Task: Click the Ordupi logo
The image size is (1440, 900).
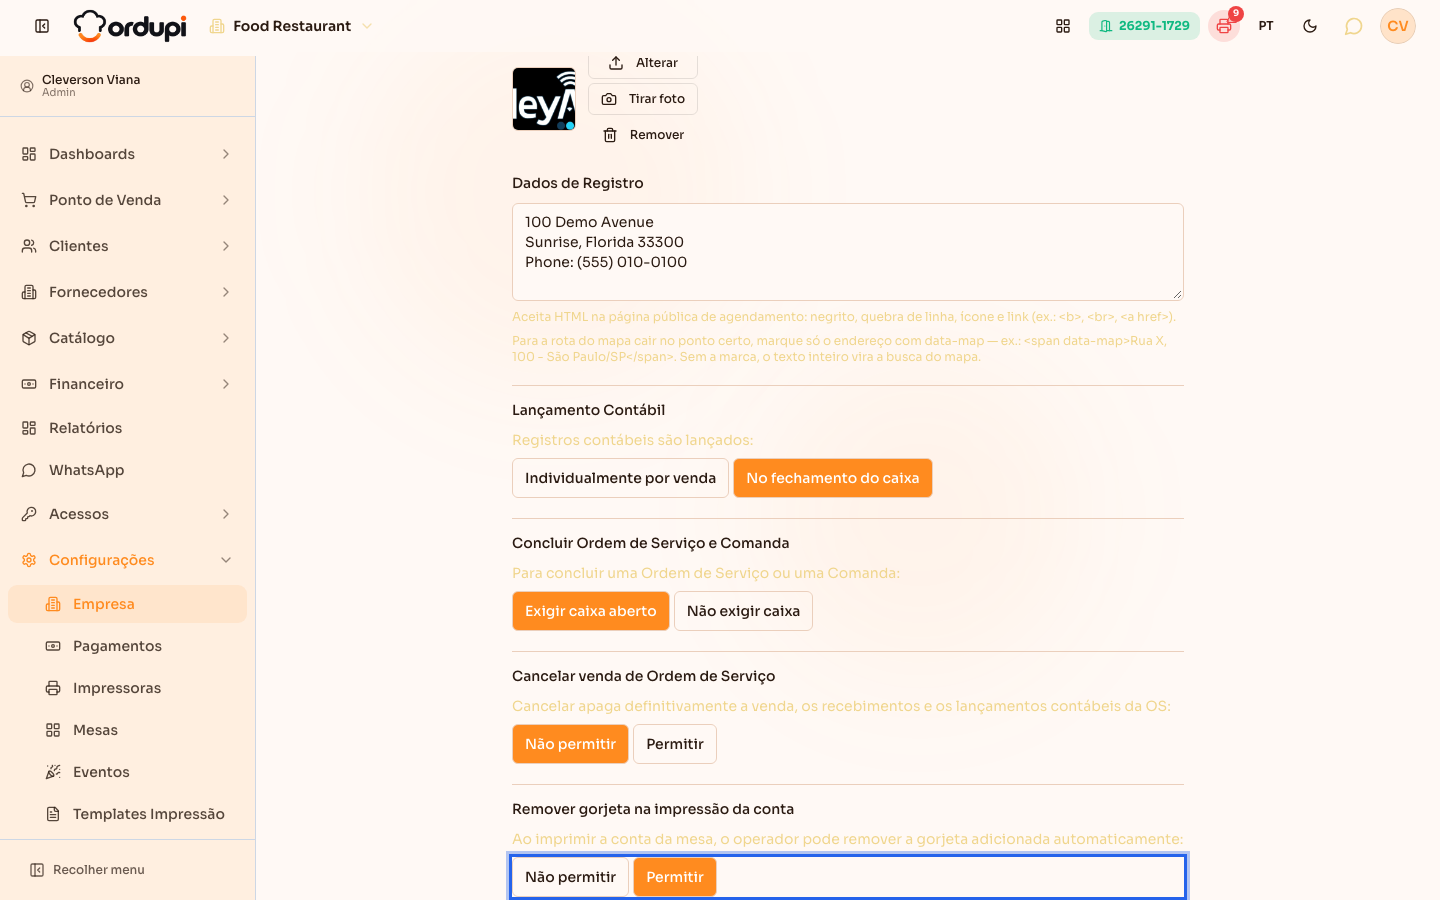Action: 130,26
